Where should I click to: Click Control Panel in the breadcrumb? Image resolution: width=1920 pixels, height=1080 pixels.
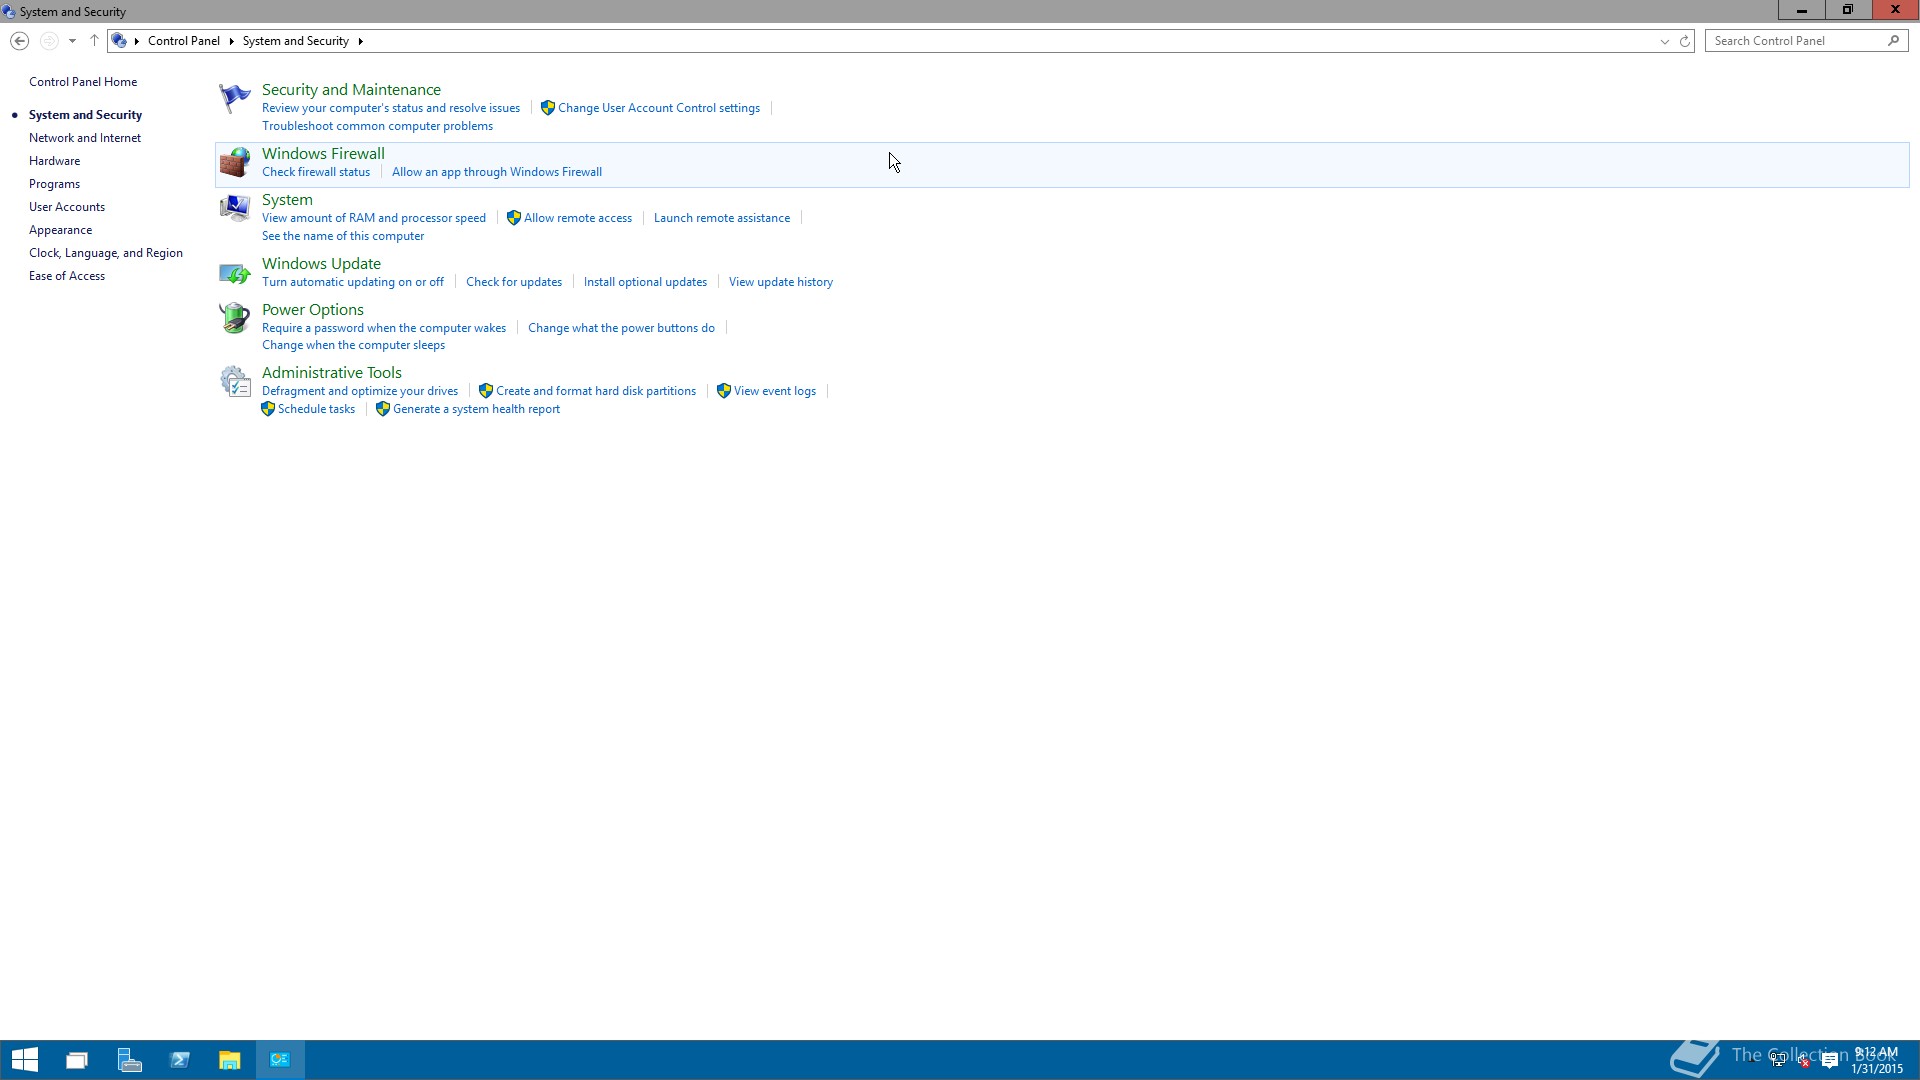point(184,41)
